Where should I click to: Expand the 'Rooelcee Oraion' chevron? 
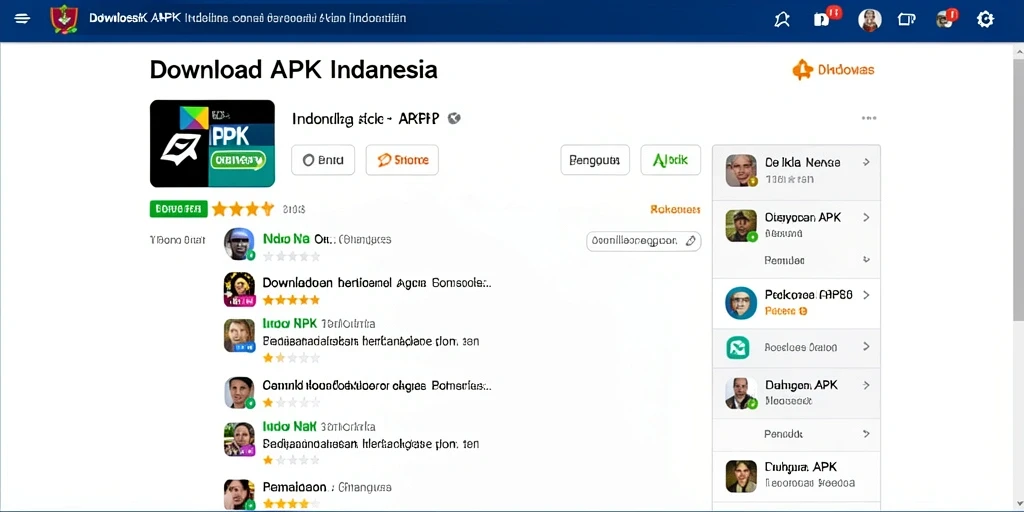coord(867,347)
